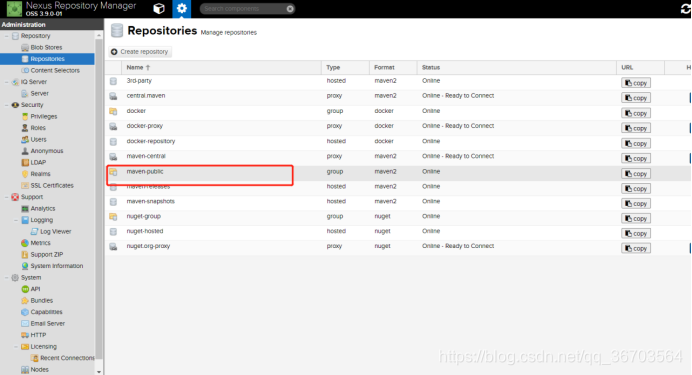
Task: Open Blob Stores in sidebar
Action: (46, 48)
